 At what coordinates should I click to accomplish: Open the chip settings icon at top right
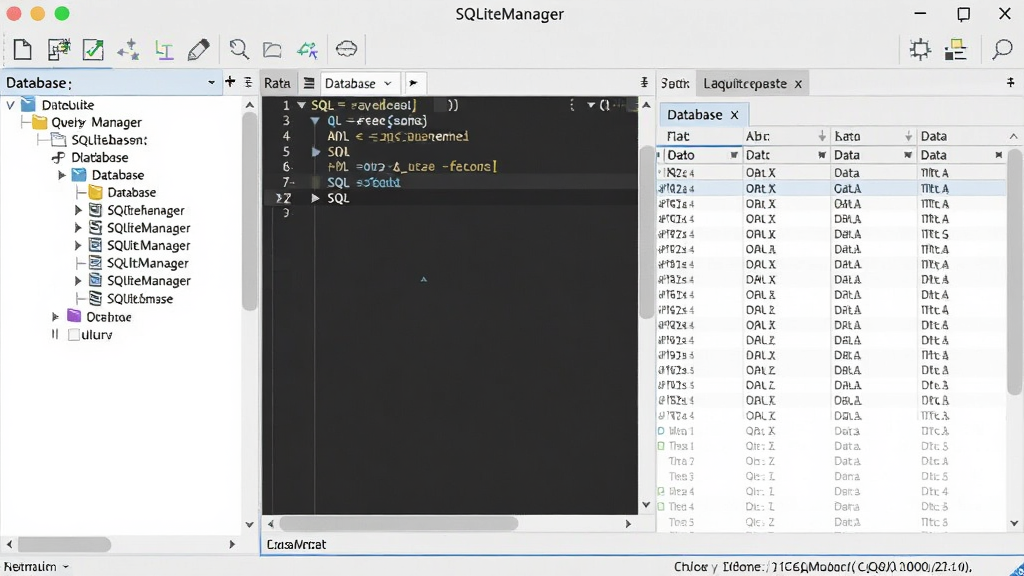tap(920, 50)
